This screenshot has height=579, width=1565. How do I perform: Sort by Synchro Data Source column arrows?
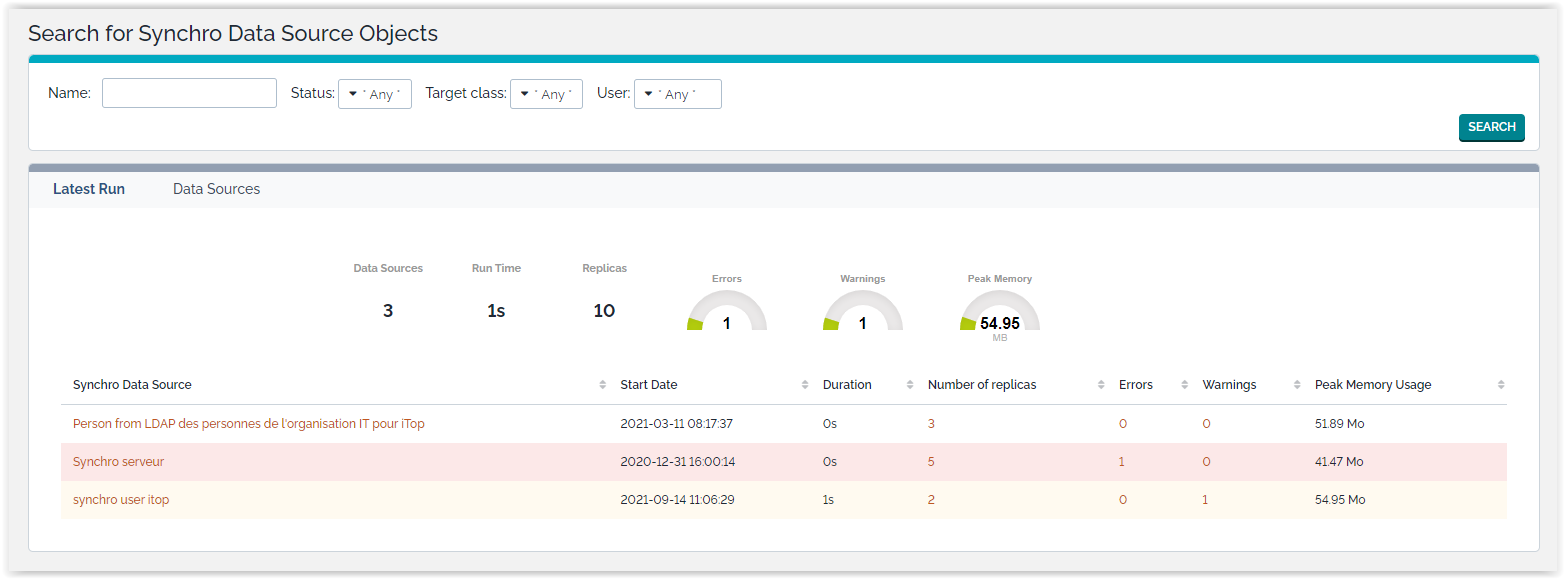pos(602,385)
